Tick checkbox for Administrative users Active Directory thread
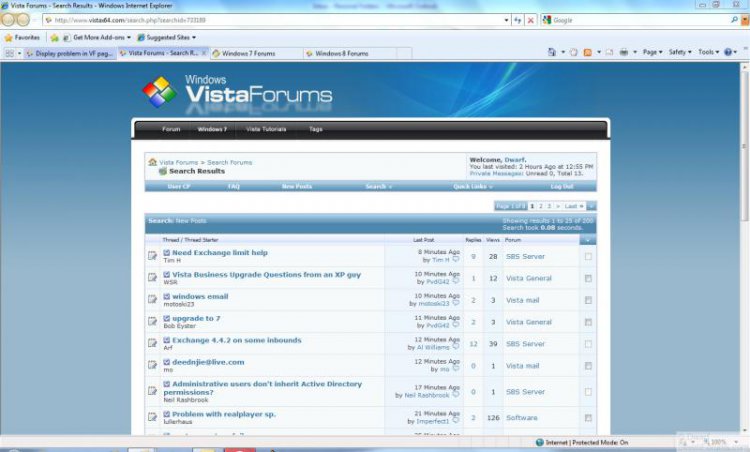Image resolution: width=750 pixels, height=452 pixels. coord(588,392)
